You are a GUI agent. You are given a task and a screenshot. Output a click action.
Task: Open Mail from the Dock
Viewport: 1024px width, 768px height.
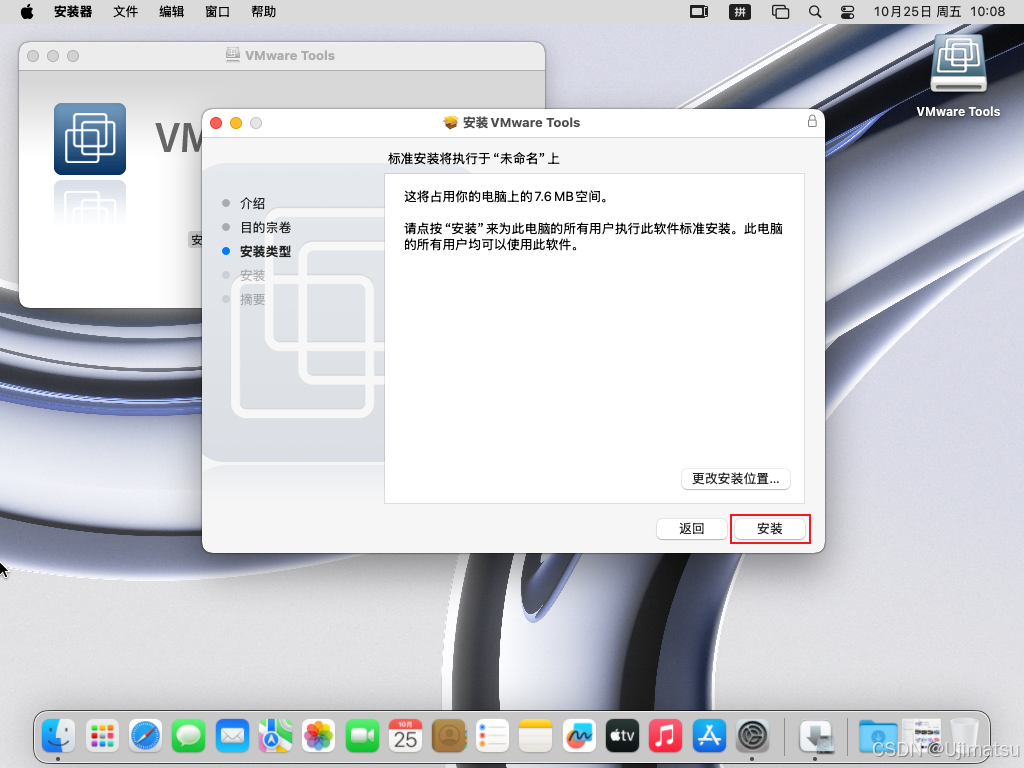point(232,736)
